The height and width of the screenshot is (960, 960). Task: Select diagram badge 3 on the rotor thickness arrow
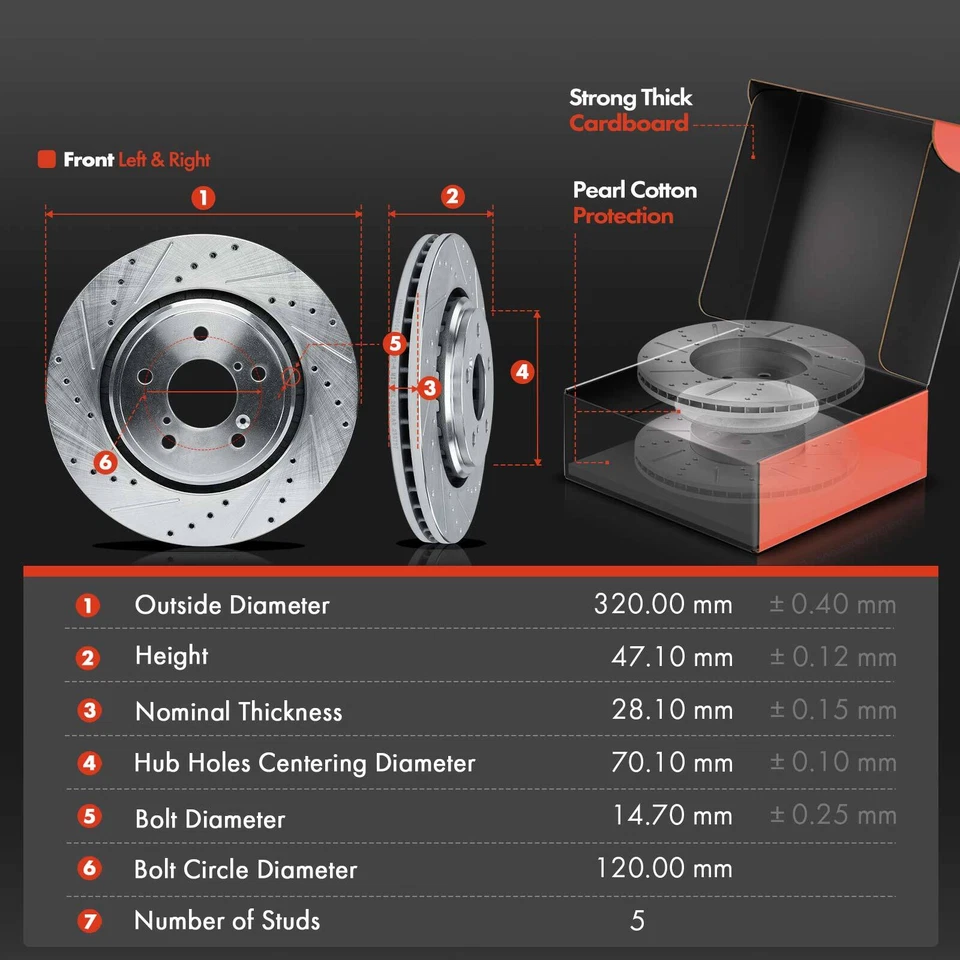pos(429,388)
